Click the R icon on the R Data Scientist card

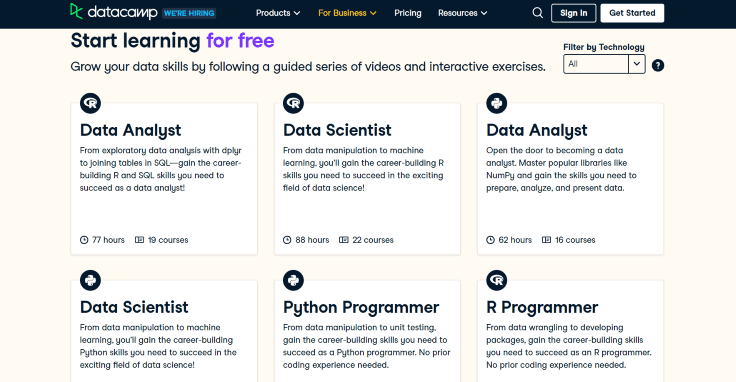293,103
